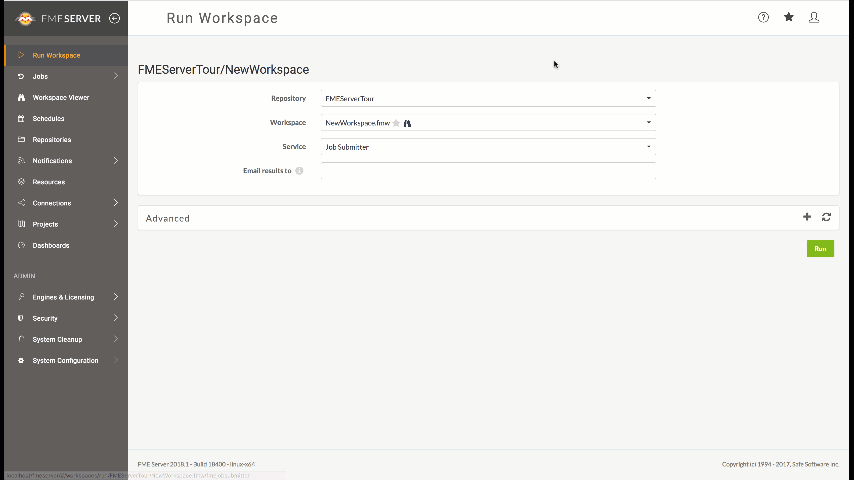Open Workspace Viewer menu item
Screen dimensions: 854x480
(66, 98)
